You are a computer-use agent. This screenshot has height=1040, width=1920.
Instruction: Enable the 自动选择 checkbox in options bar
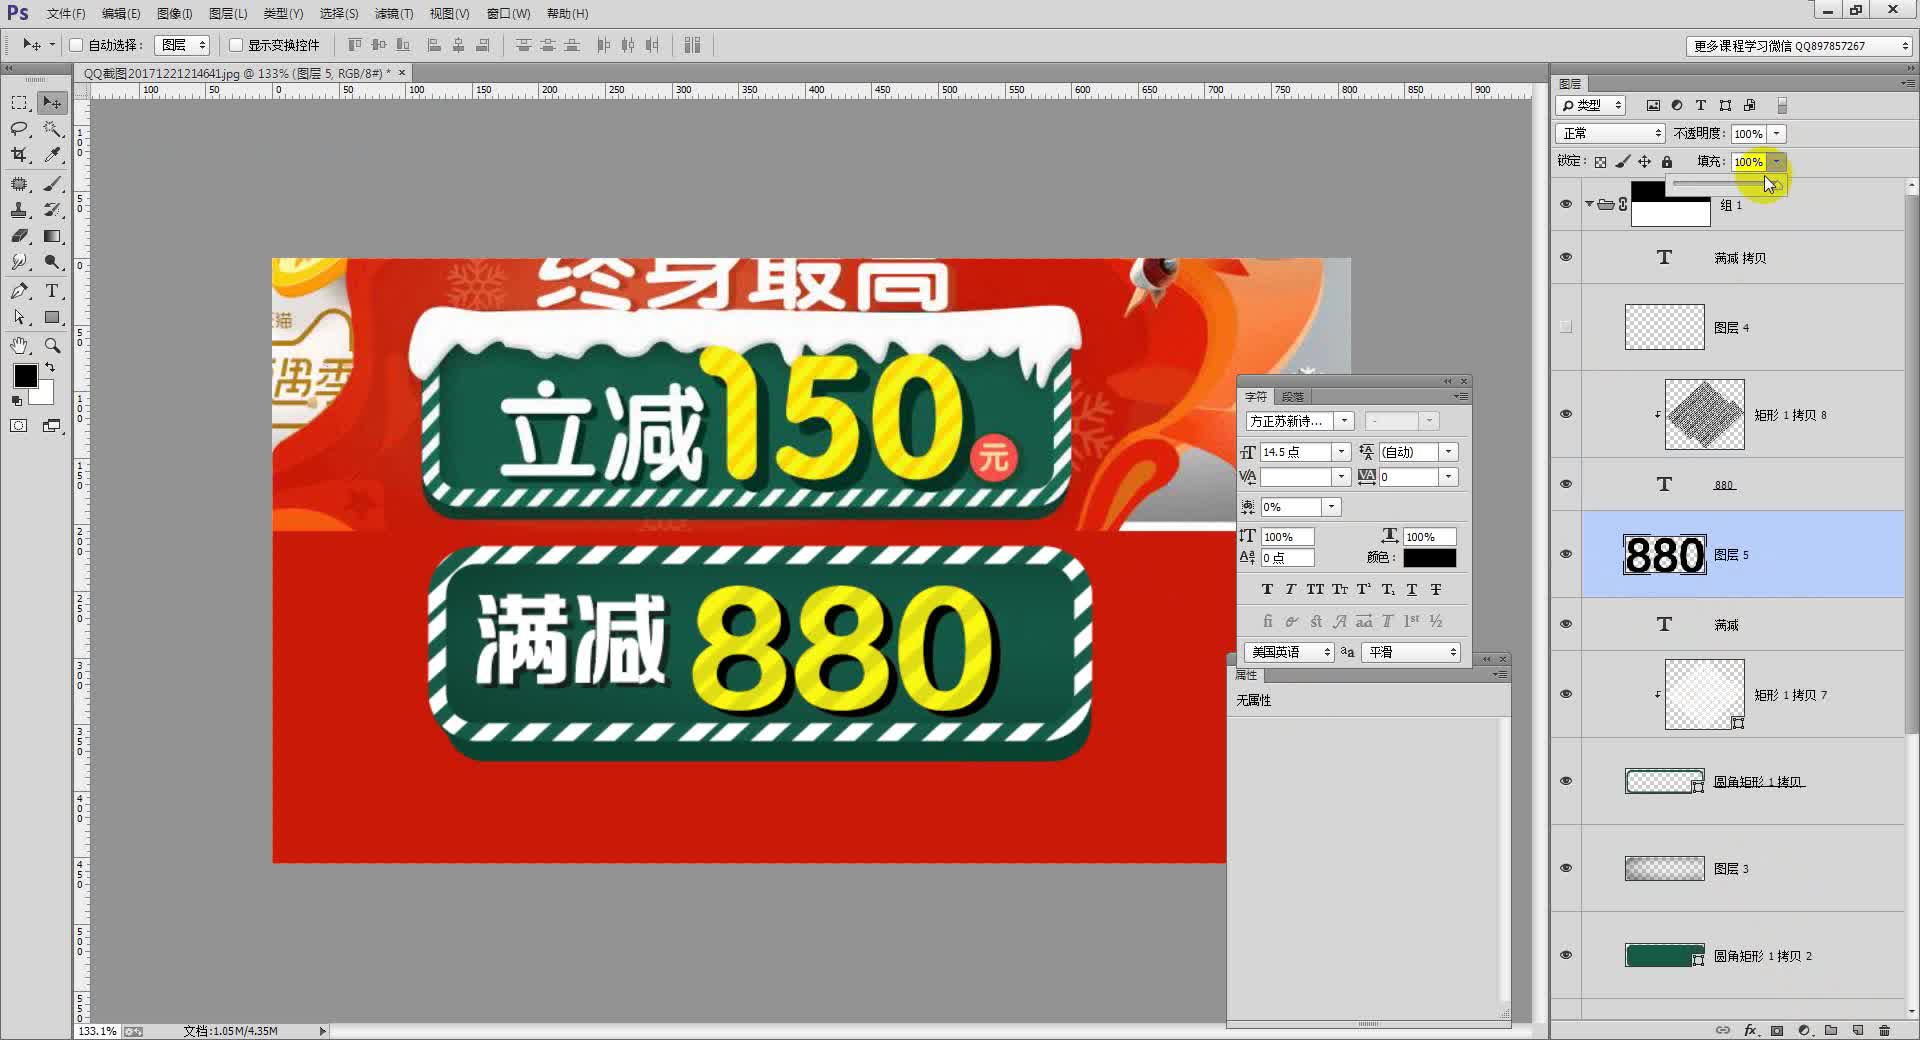[76, 44]
